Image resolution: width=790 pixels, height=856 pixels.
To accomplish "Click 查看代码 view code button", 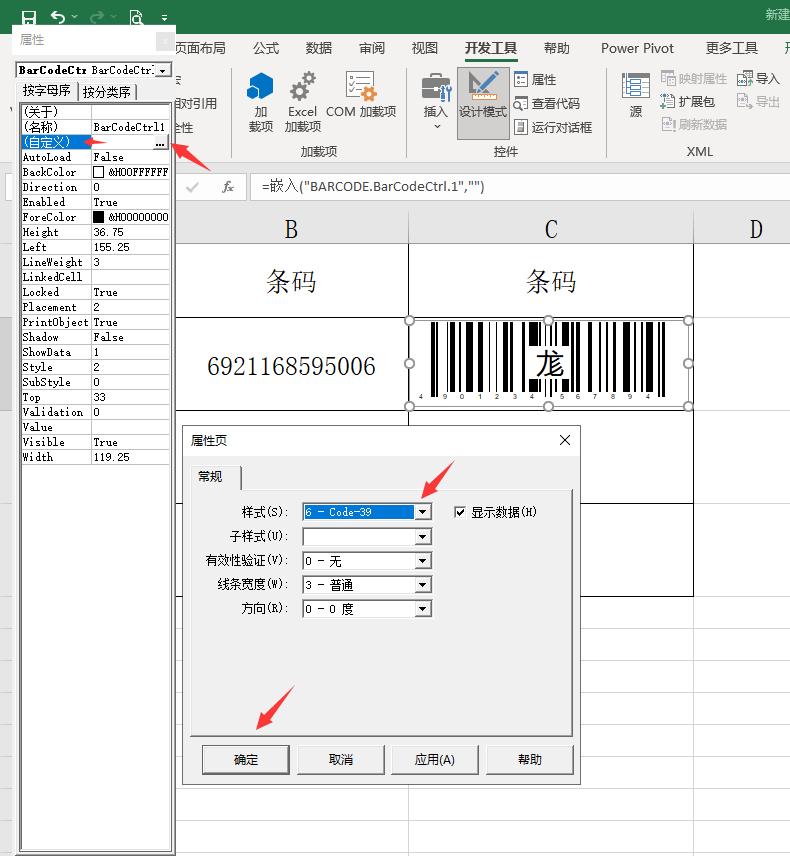I will coord(547,103).
